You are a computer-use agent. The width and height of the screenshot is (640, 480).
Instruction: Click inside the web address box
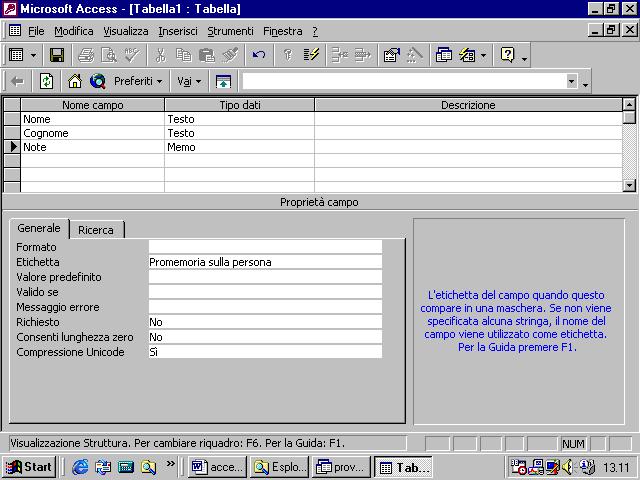404,81
